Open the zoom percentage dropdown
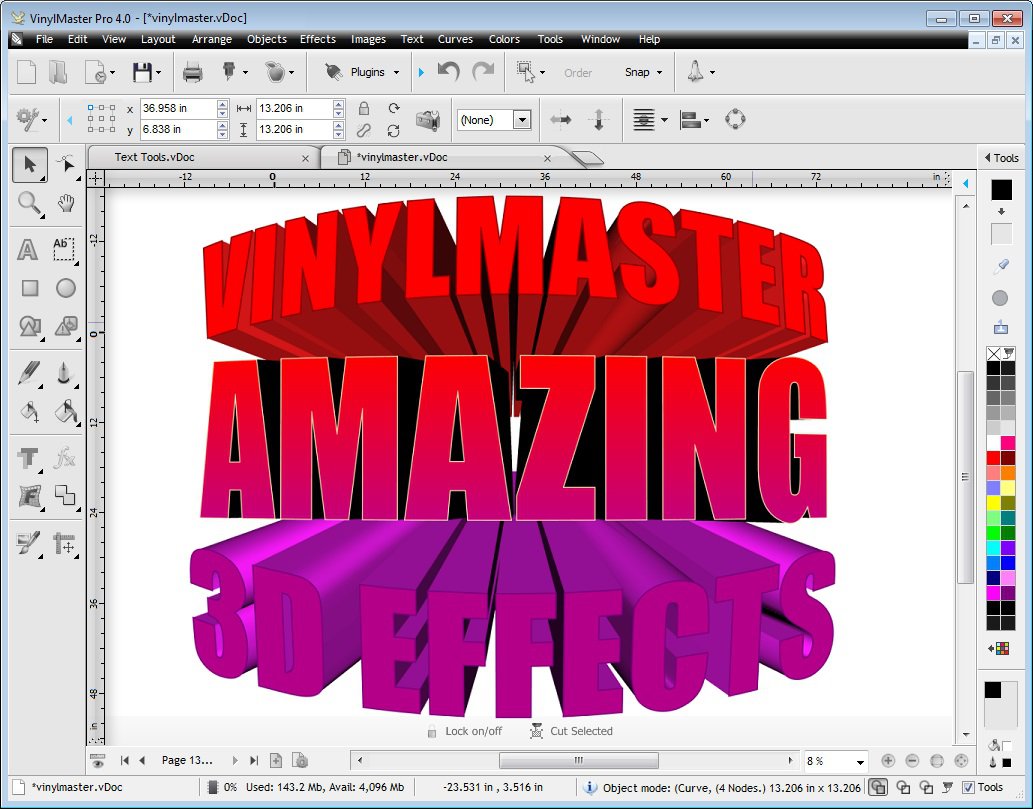Viewport: 1033px width, 809px height. pyautogui.click(x=860, y=762)
